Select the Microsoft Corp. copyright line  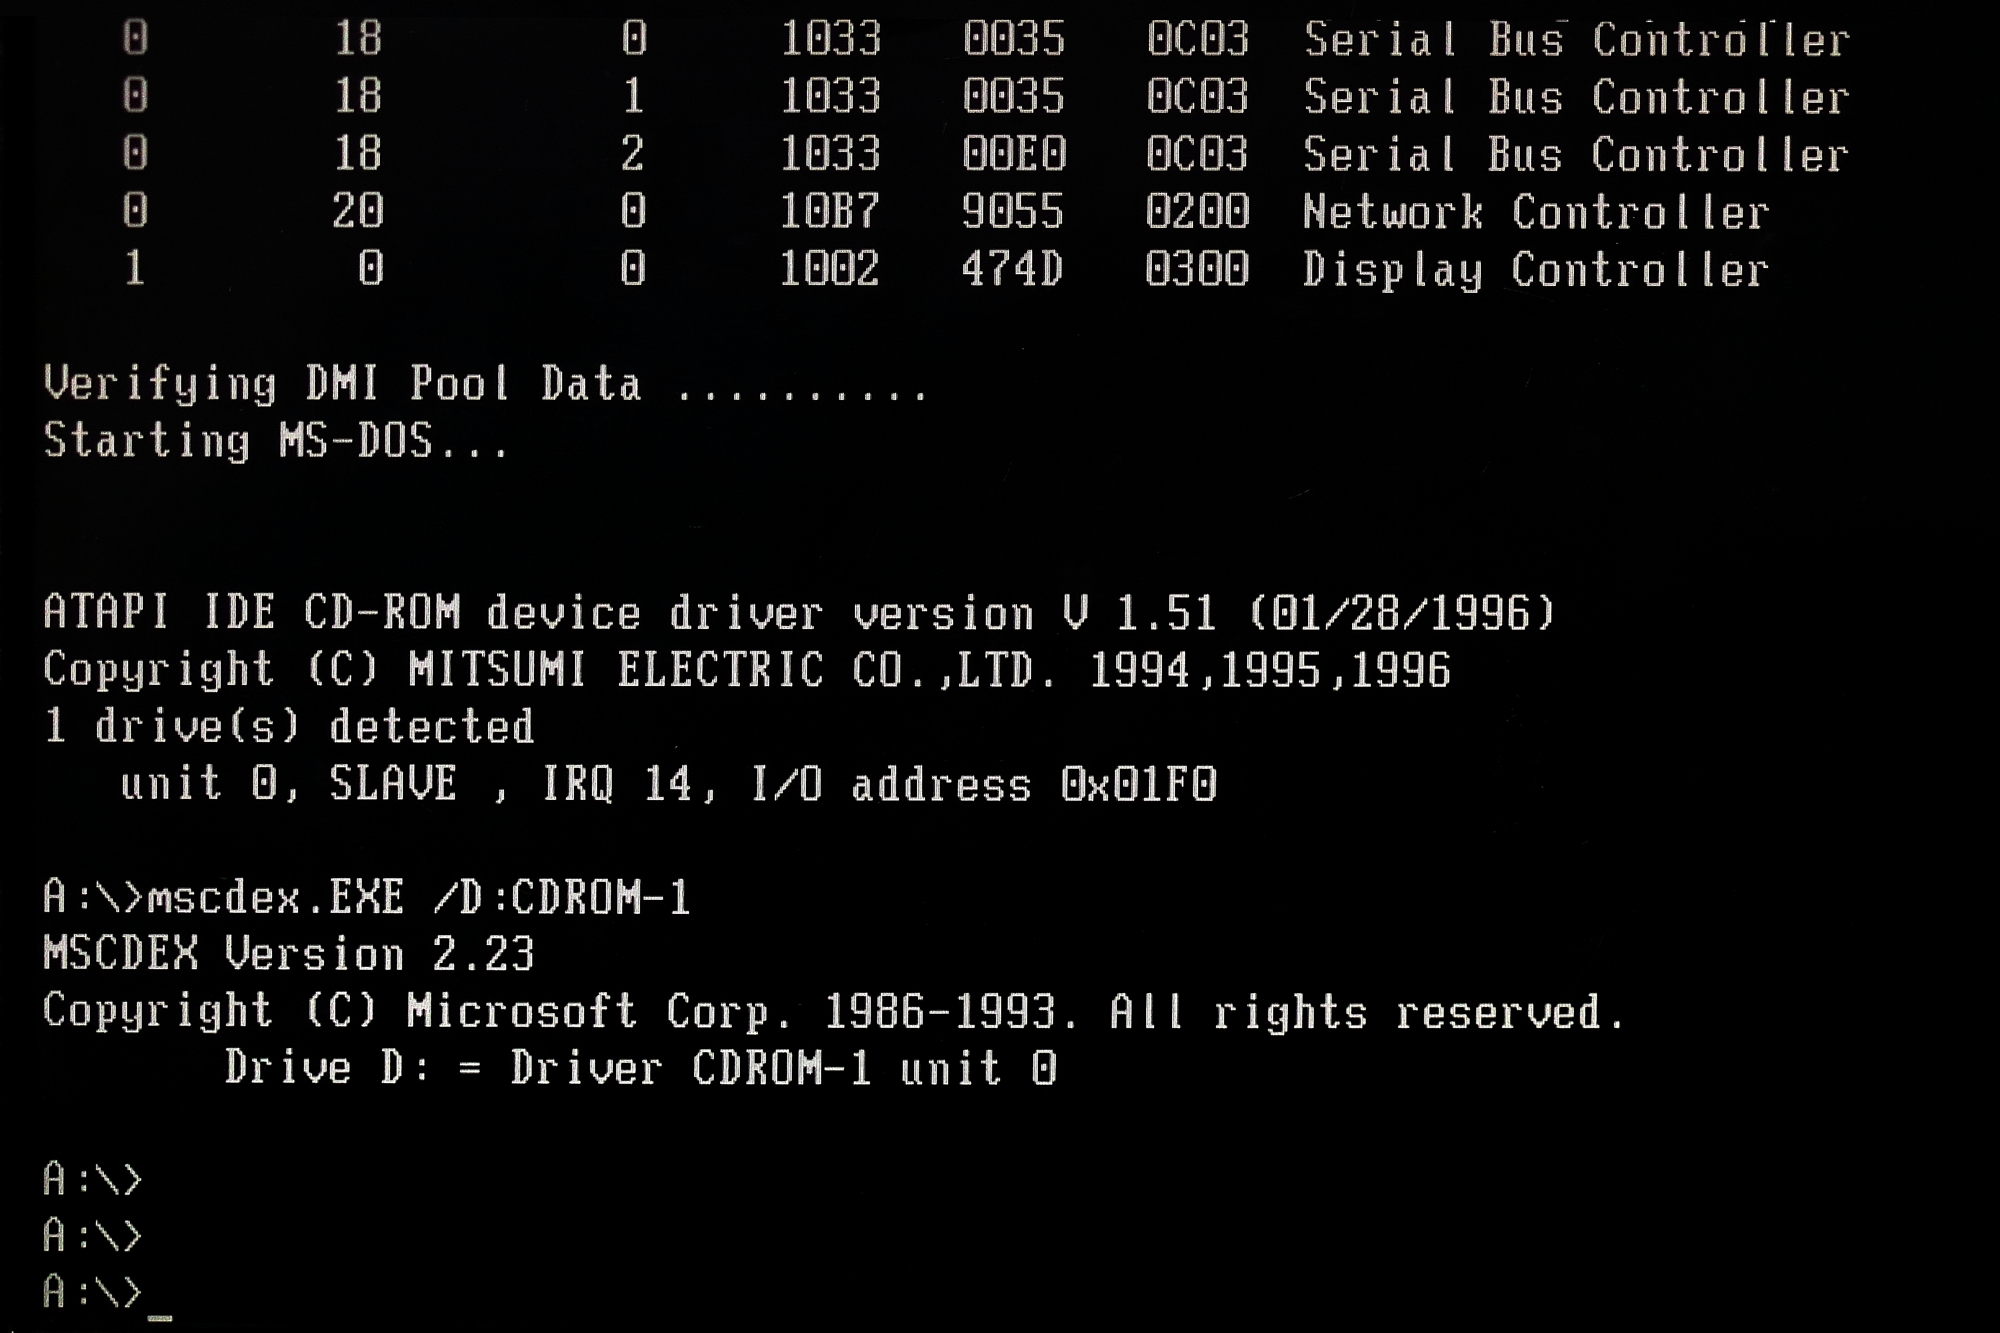[834, 1012]
